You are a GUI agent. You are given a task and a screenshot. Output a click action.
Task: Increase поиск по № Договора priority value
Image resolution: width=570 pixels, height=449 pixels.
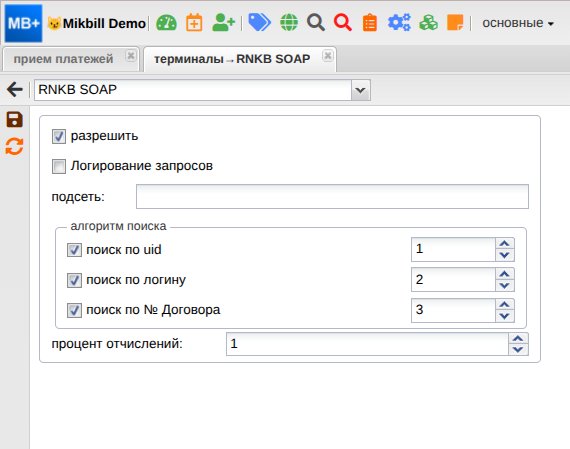coord(505,304)
